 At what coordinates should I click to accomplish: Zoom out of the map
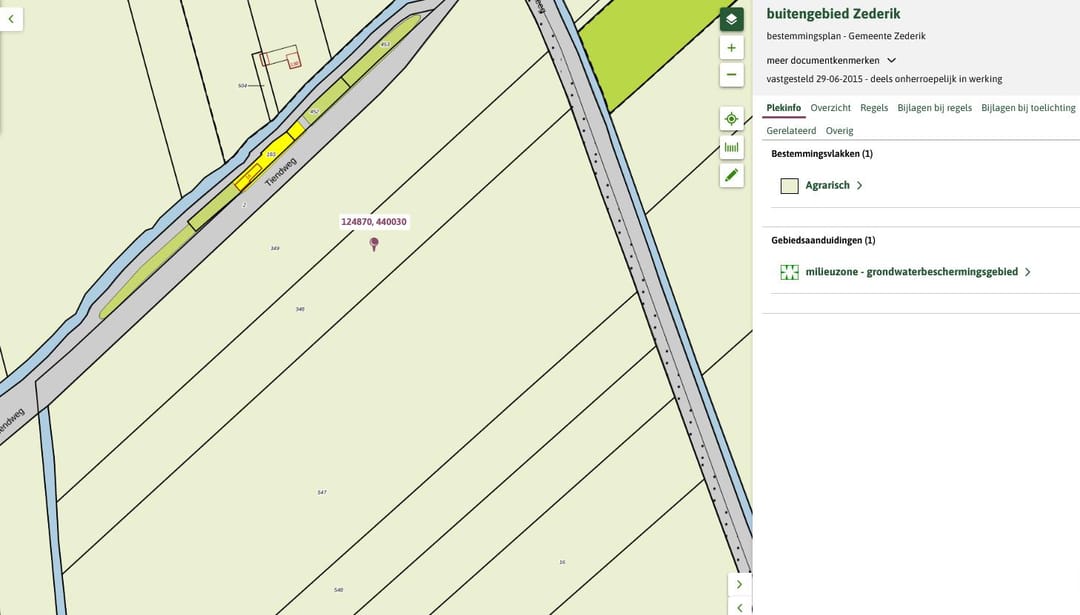coord(731,75)
